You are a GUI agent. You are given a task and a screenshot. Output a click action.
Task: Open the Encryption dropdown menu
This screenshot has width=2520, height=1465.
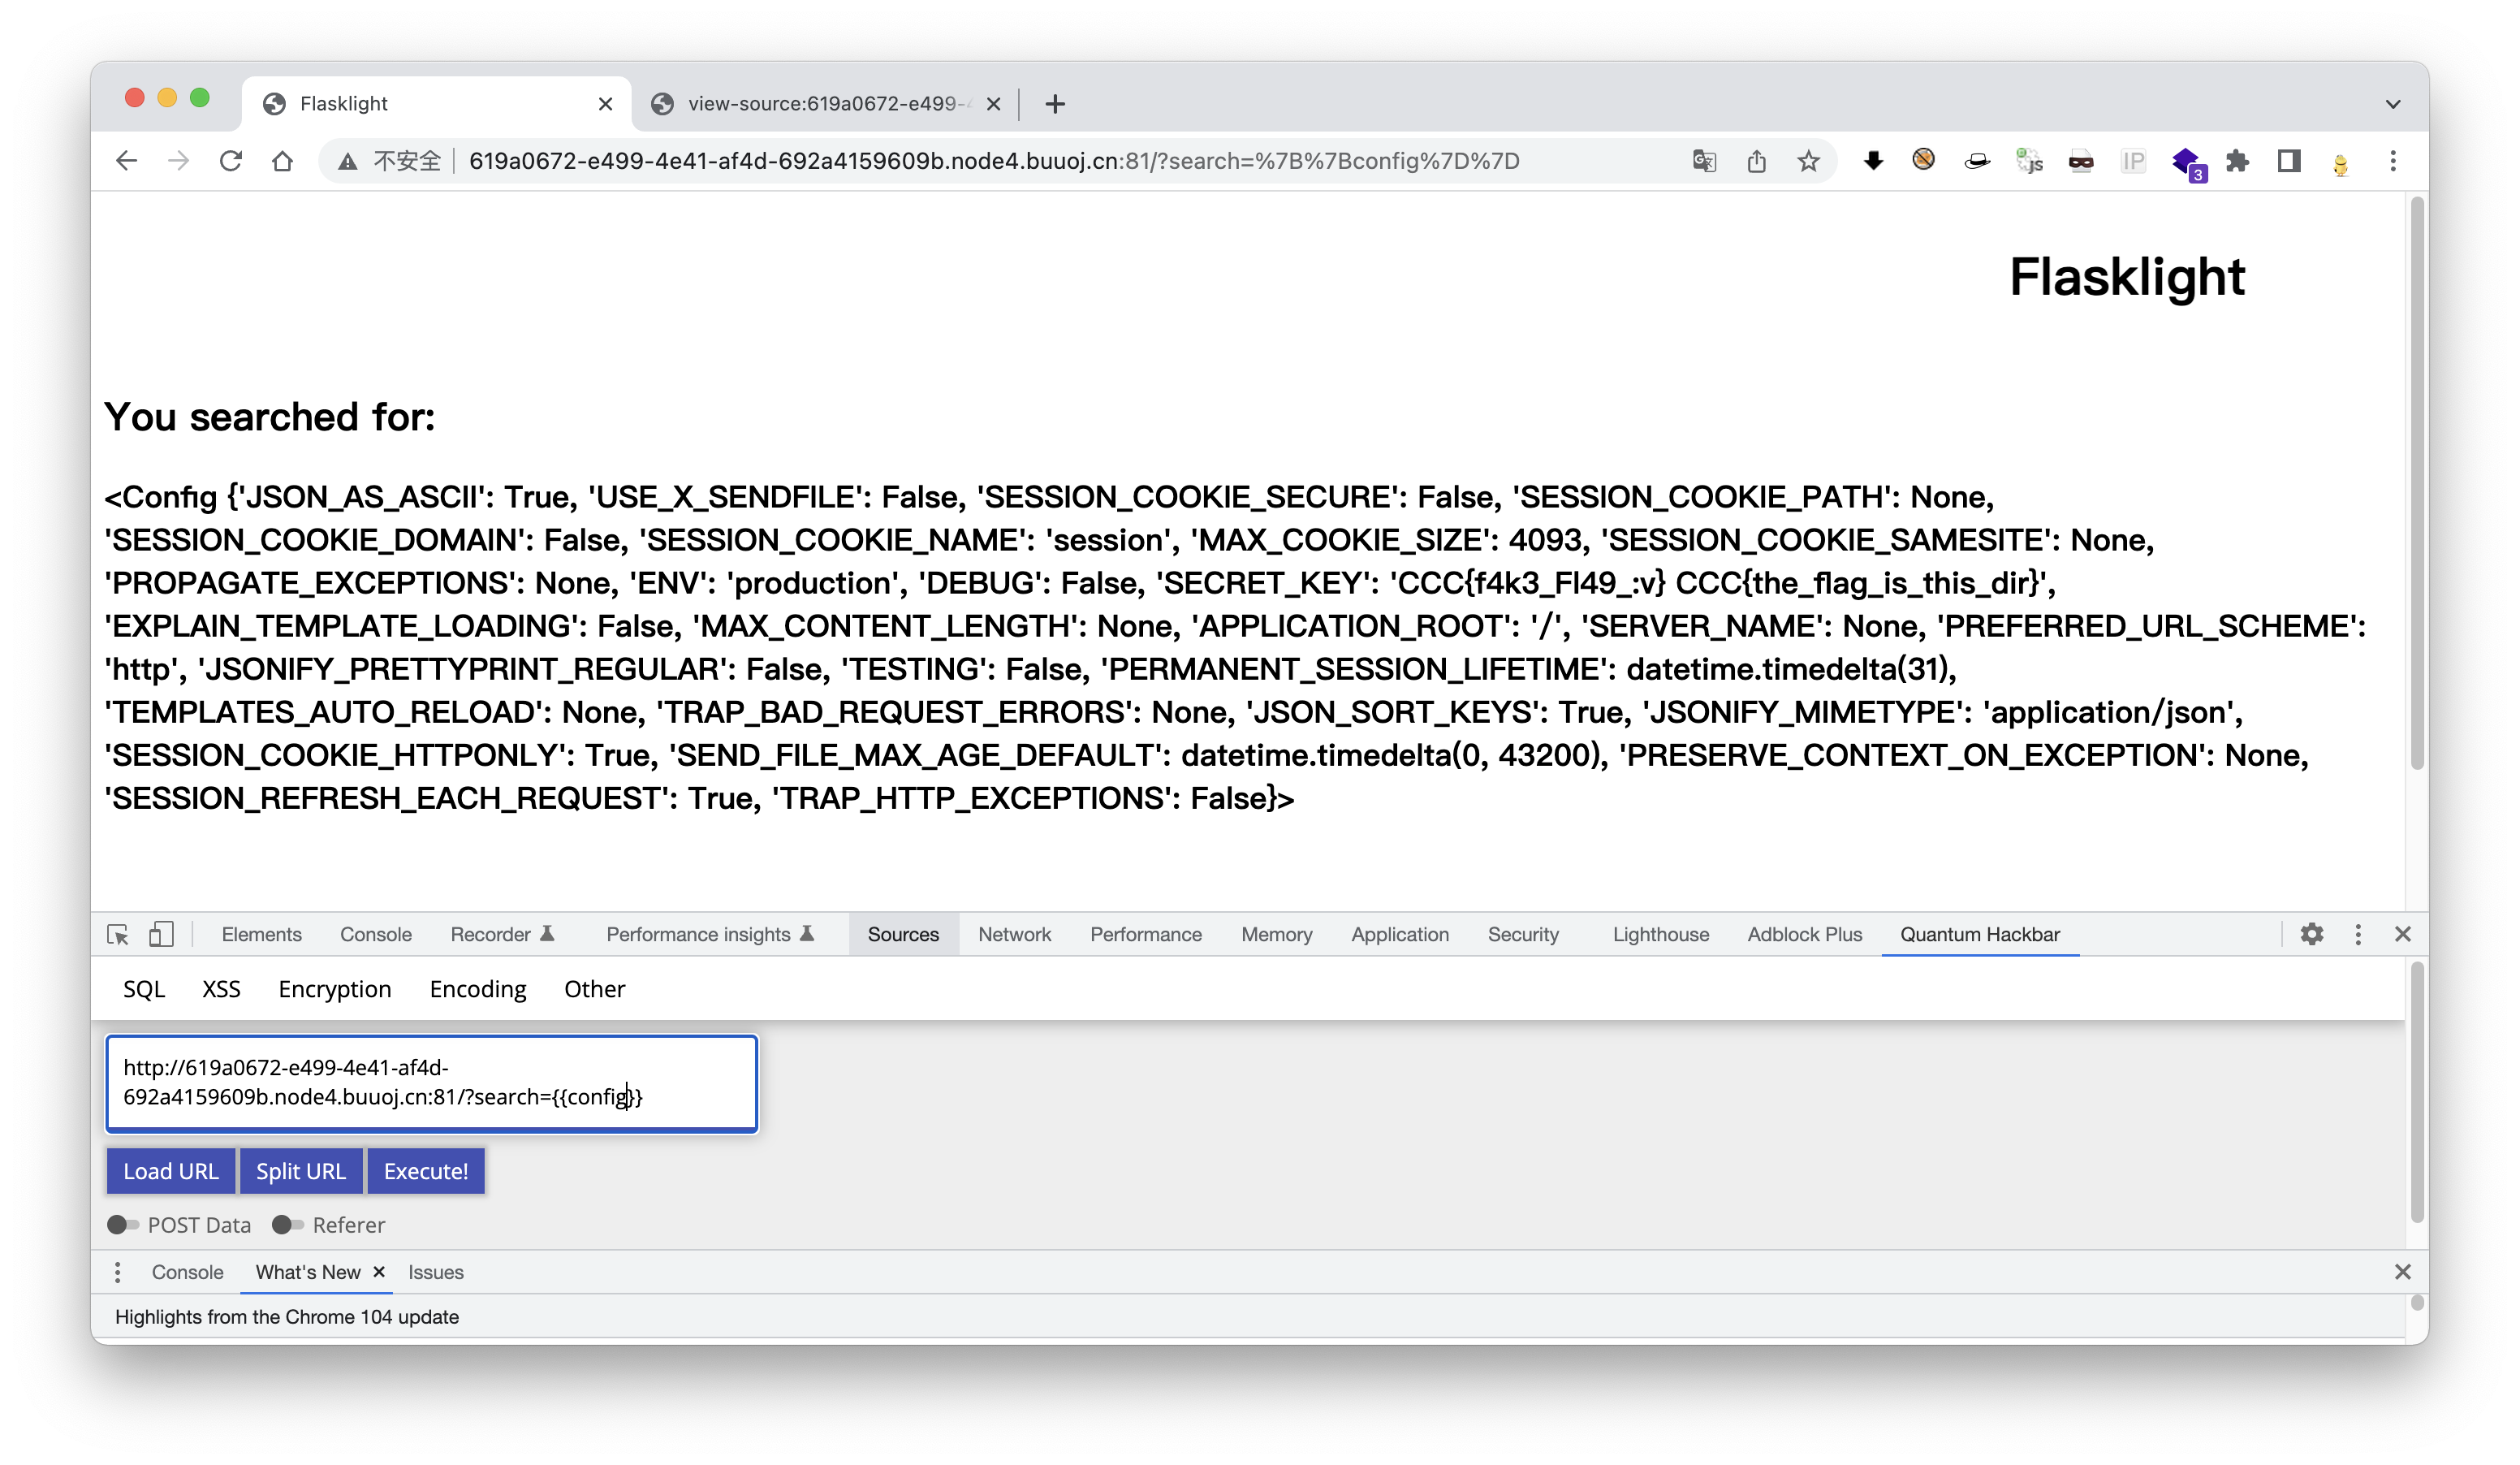coord(335,989)
